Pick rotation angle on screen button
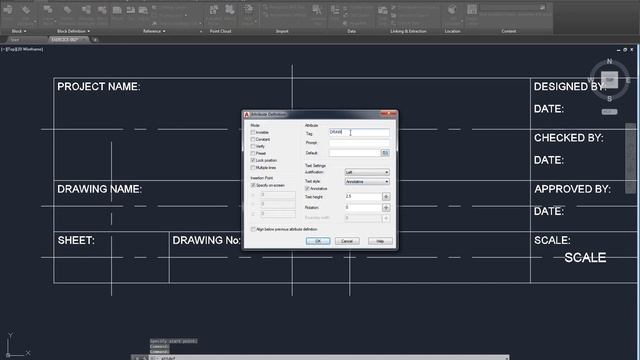Image resolution: width=640 pixels, height=360 pixels. tap(386, 208)
